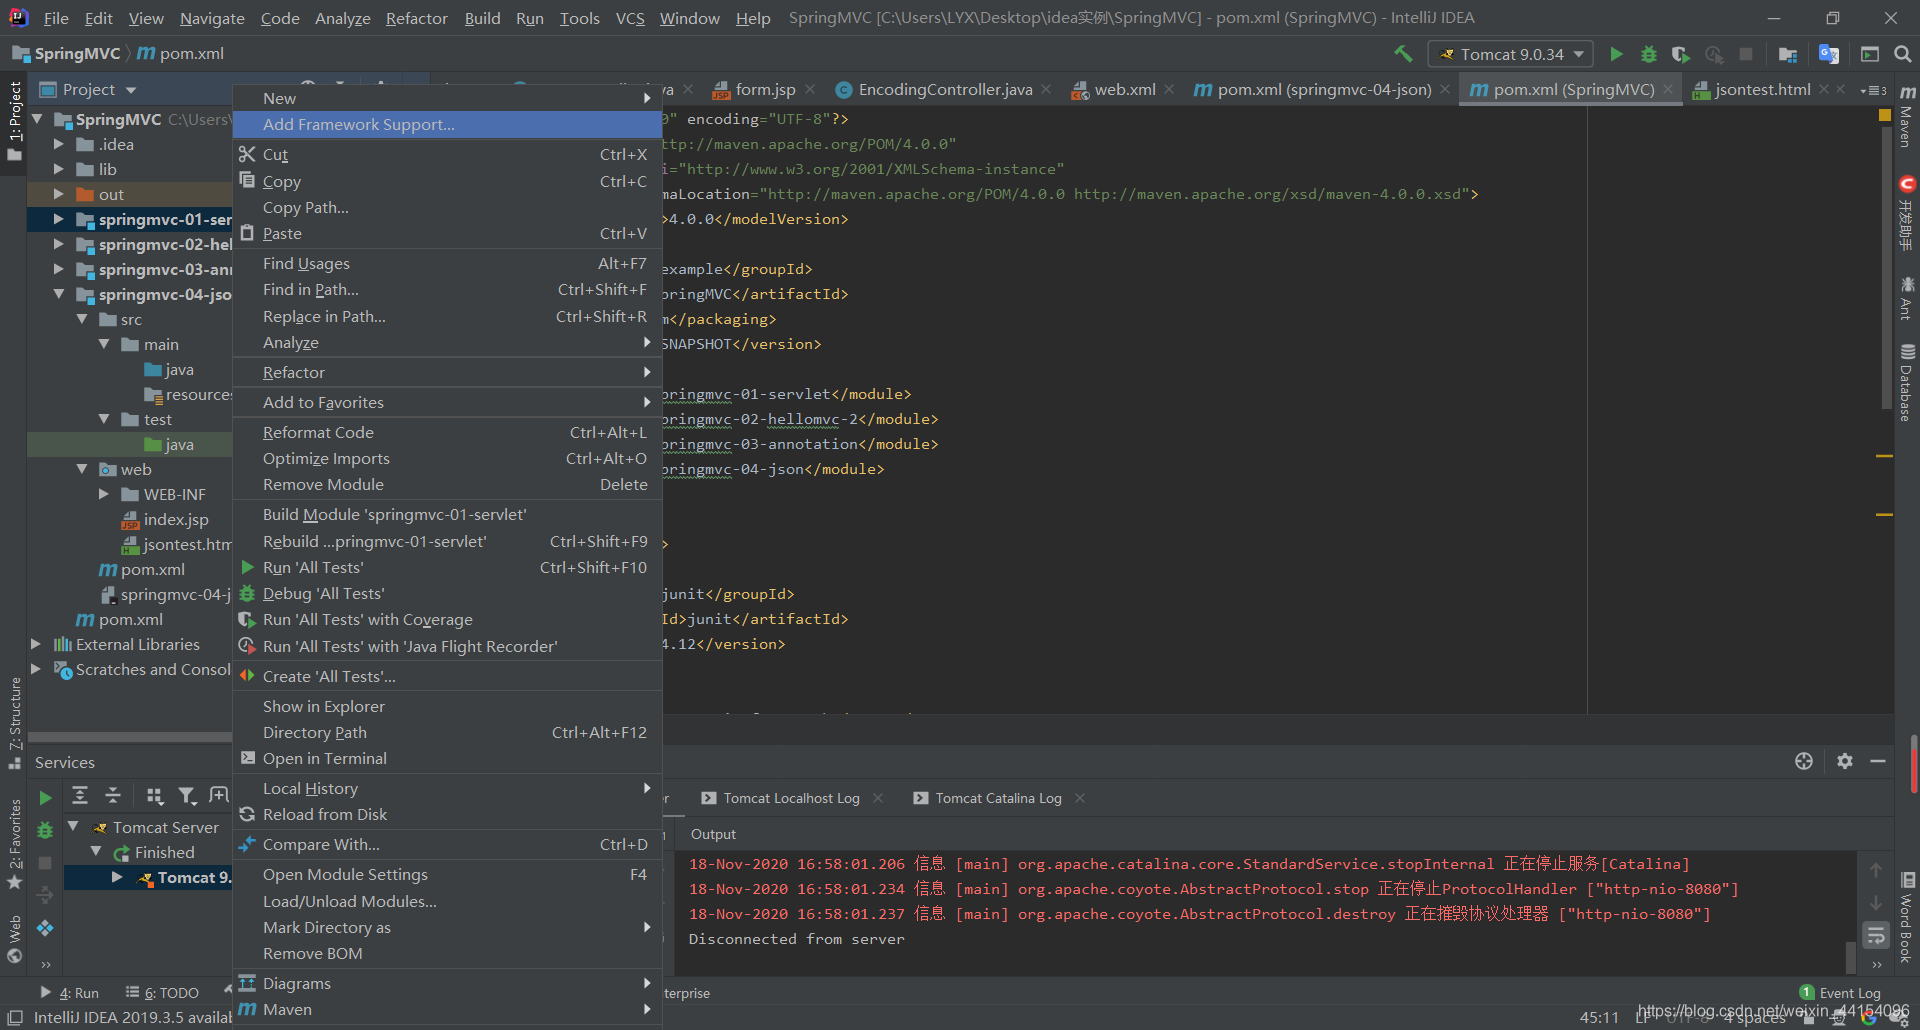Click the Filter funnel icon in Services

click(x=187, y=795)
